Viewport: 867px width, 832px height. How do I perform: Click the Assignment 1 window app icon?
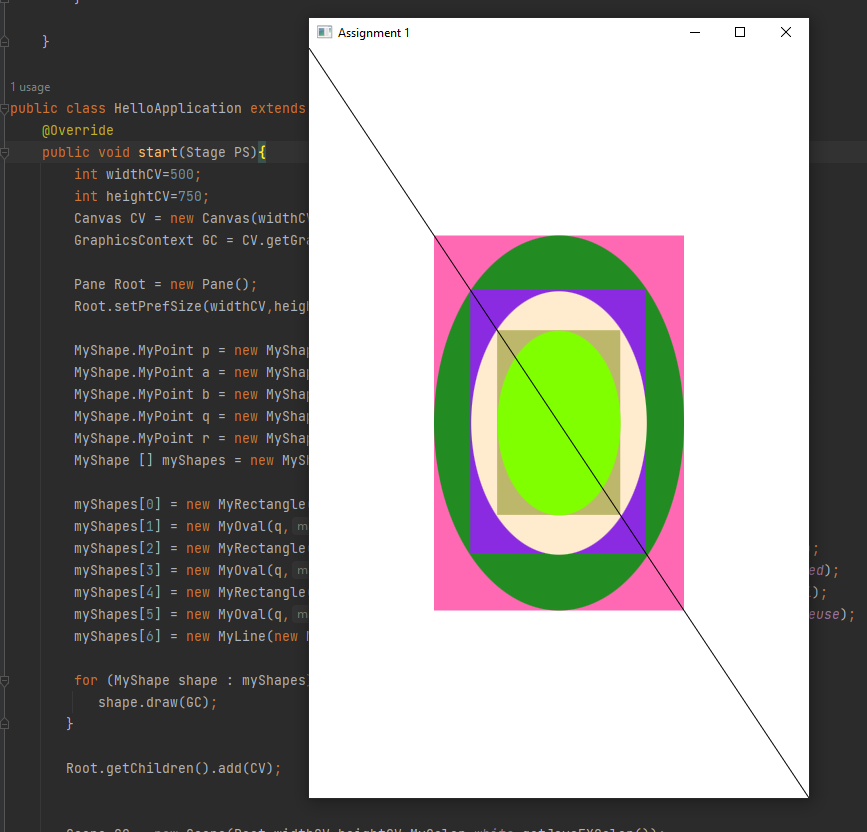point(324,32)
